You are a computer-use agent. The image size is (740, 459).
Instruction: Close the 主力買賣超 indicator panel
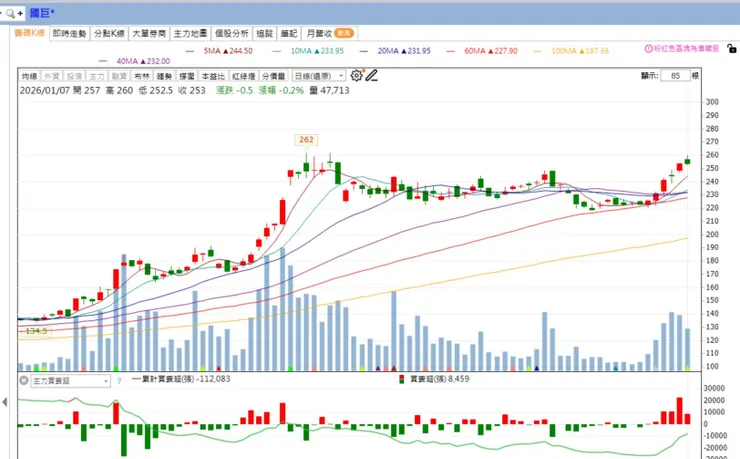(x=24, y=380)
